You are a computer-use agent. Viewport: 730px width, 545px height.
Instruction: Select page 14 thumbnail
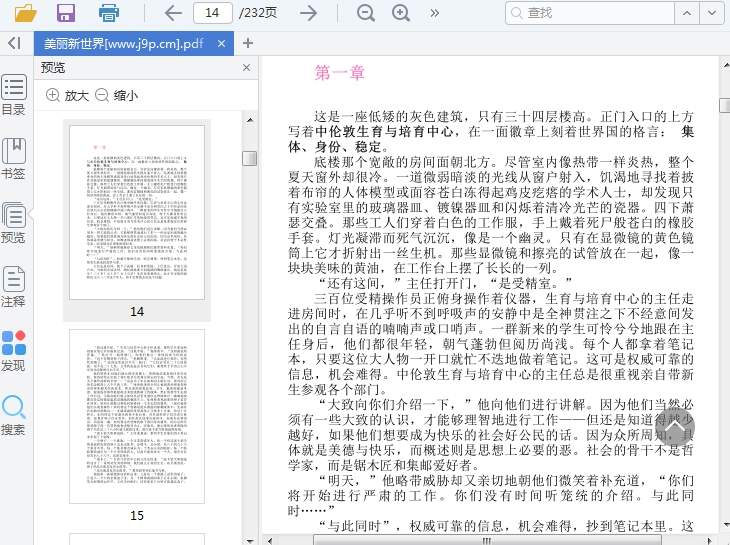click(x=137, y=212)
